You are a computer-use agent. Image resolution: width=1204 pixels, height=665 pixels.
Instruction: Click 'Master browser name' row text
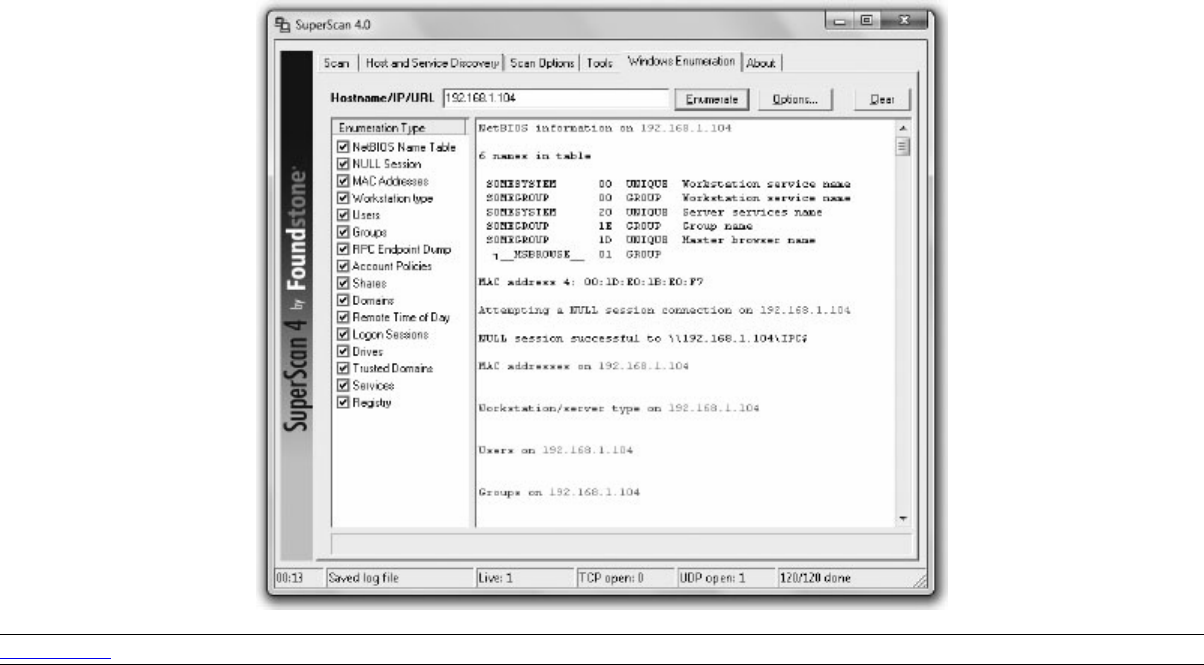coord(747,240)
